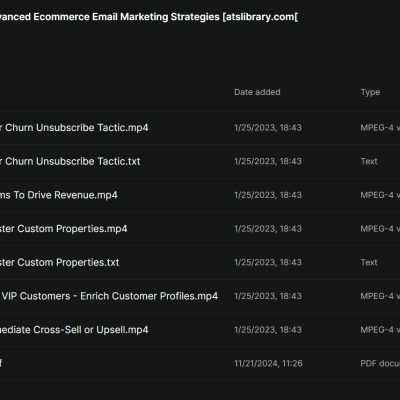Click the Text type cell of Unsubscribe Tactic.txt
Viewport: 400px width, 400px height.
369,161
